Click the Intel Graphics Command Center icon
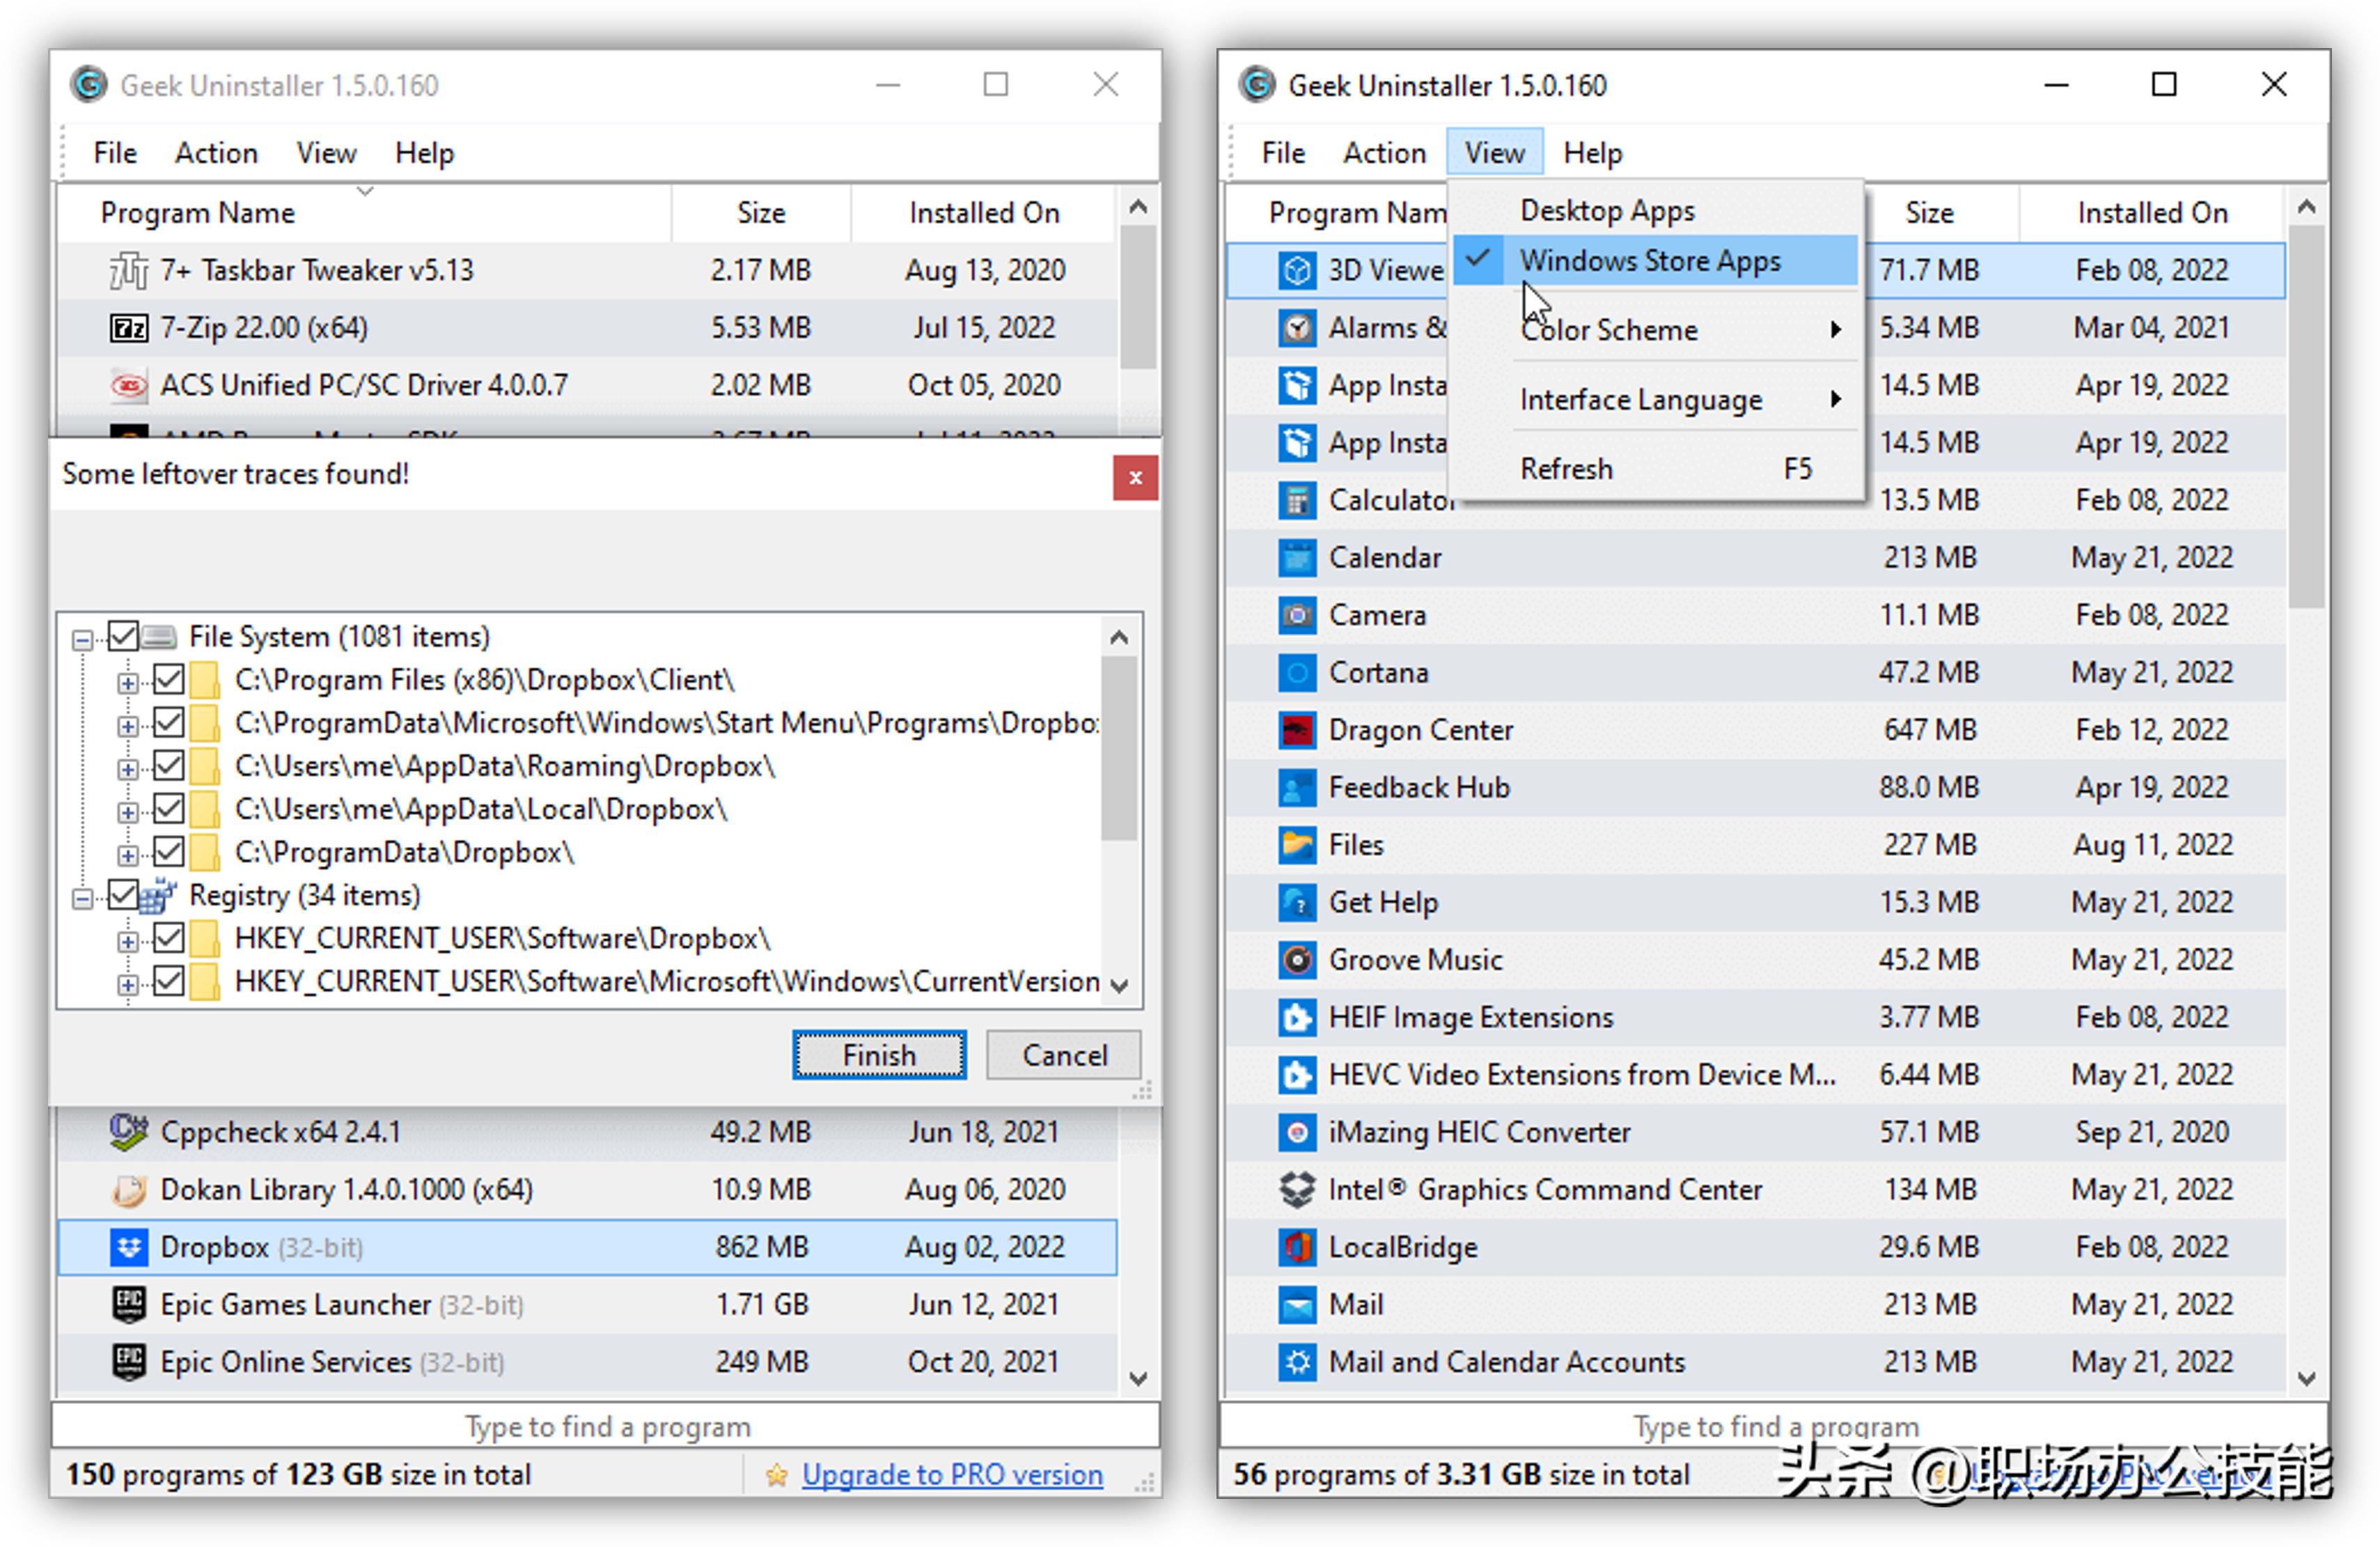Image resolution: width=2380 pixels, height=1547 pixels. click(x=1297, y=1189)
